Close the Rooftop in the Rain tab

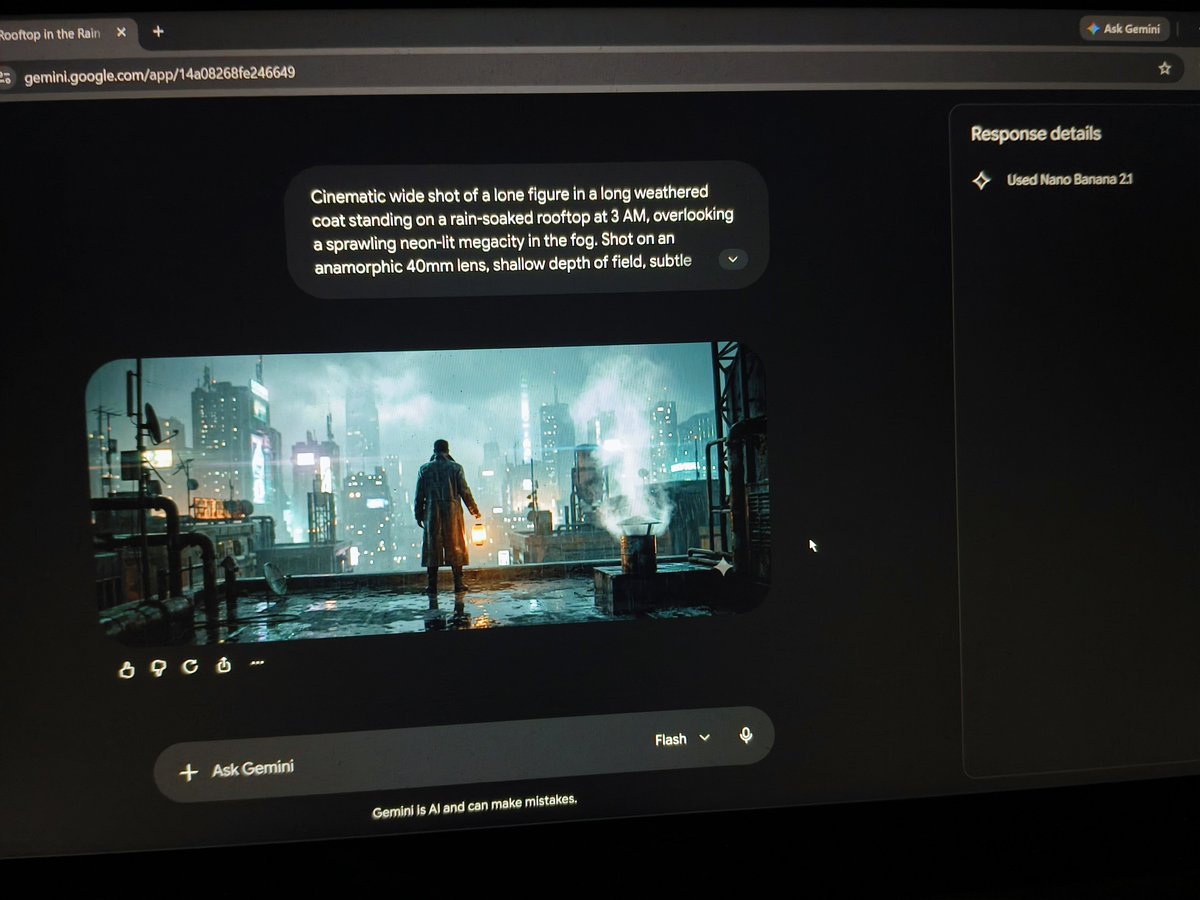point(121,32)
